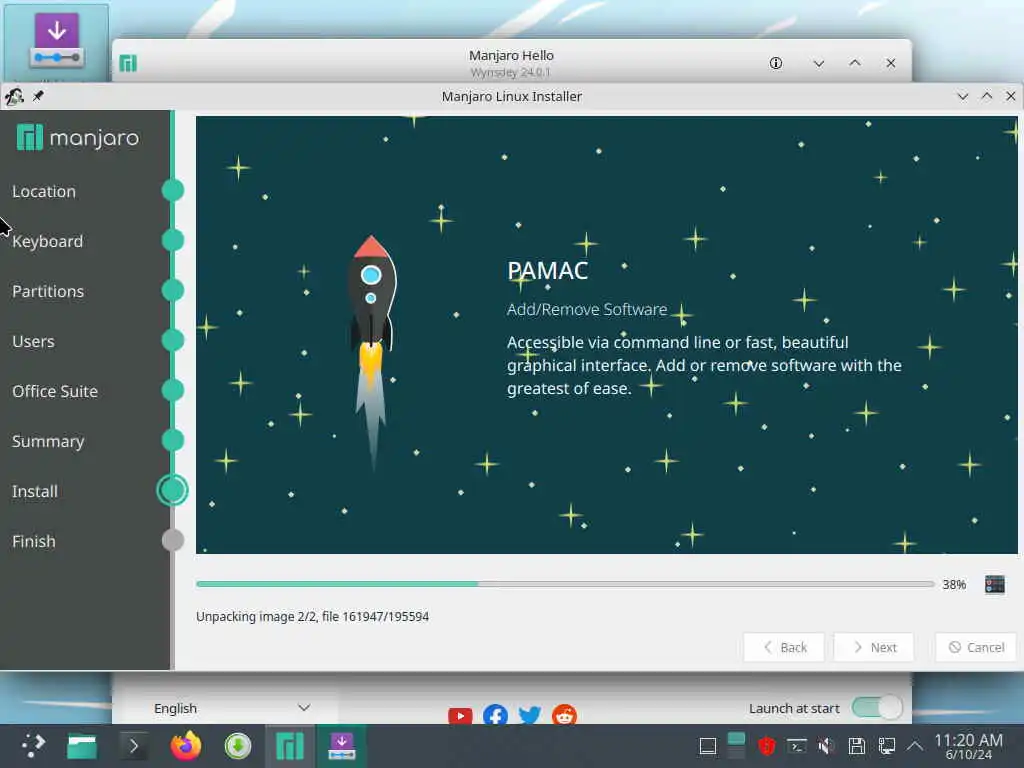
Task: Click the network connection tray icon
Action: coord(886,746)
